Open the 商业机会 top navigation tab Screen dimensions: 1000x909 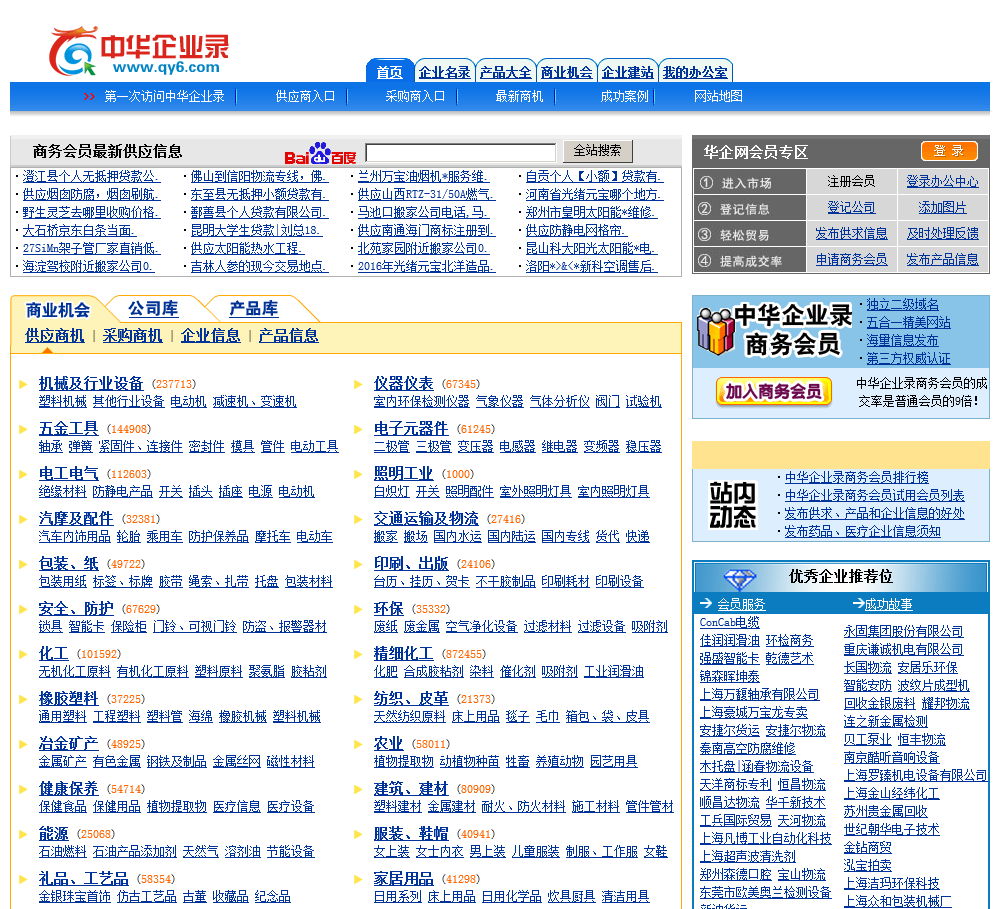point(567,72)
